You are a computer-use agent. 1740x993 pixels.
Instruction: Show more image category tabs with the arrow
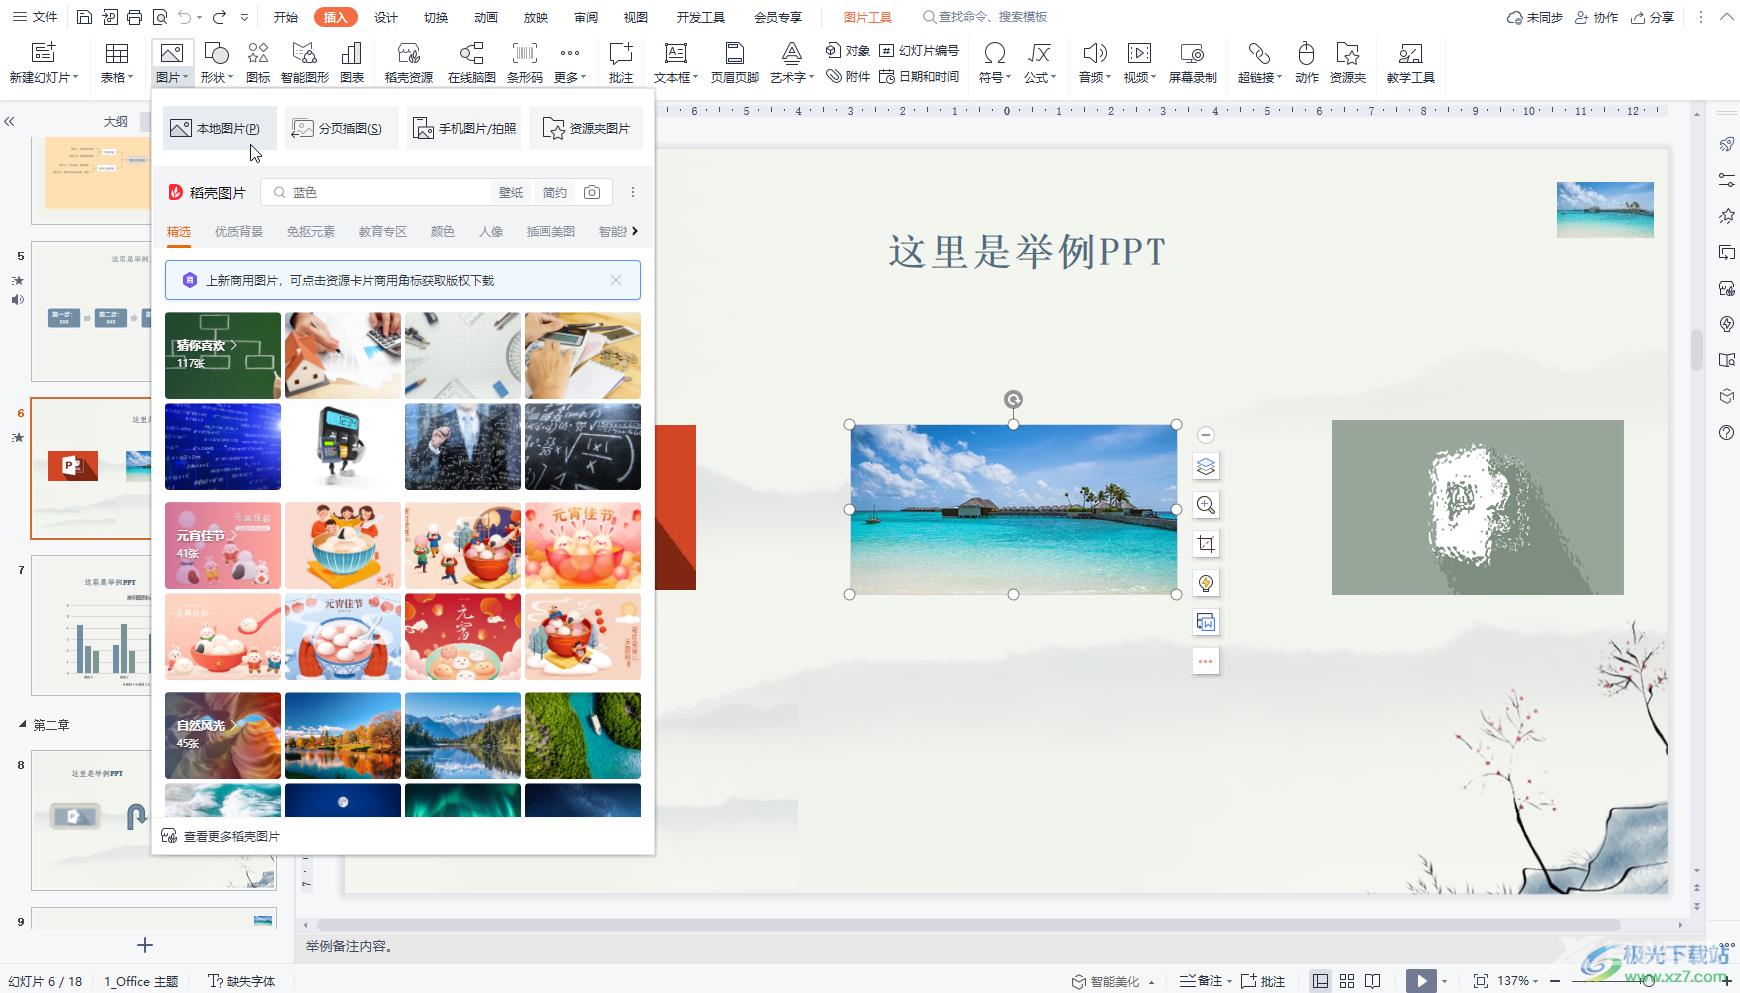click(x=635, y=231)
